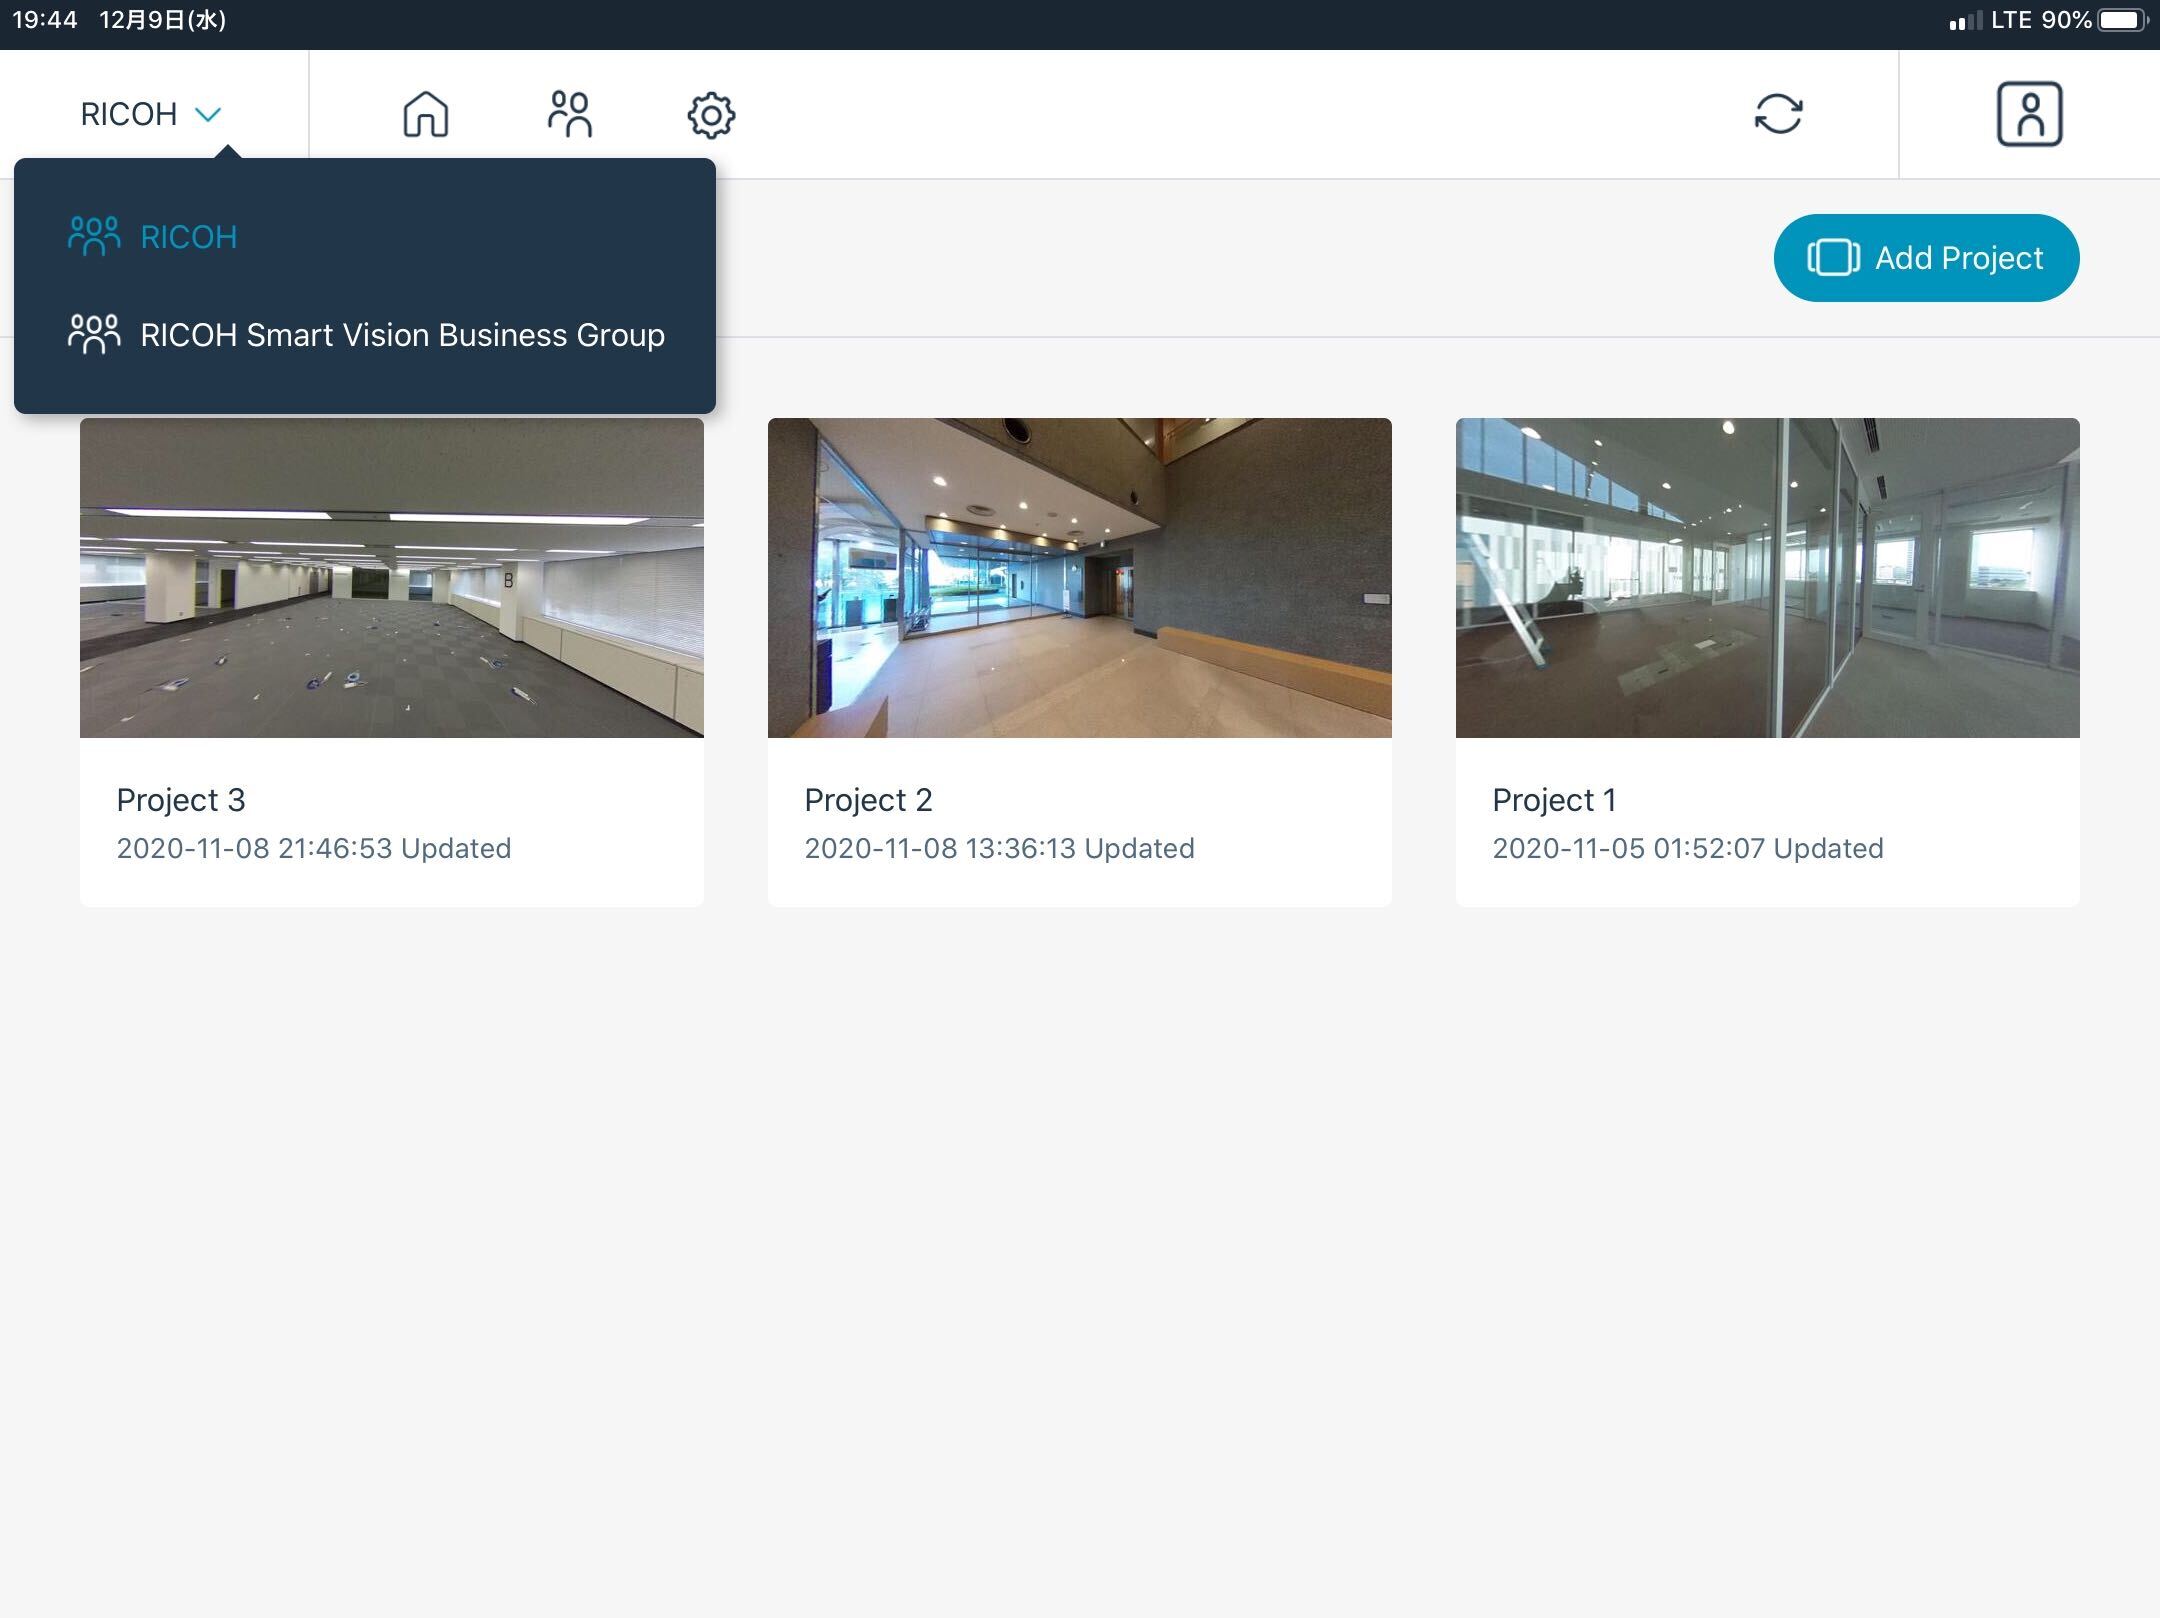Click the camera icon inside Add Project button
The image size is (2160, 1618).
(1833, 257)
